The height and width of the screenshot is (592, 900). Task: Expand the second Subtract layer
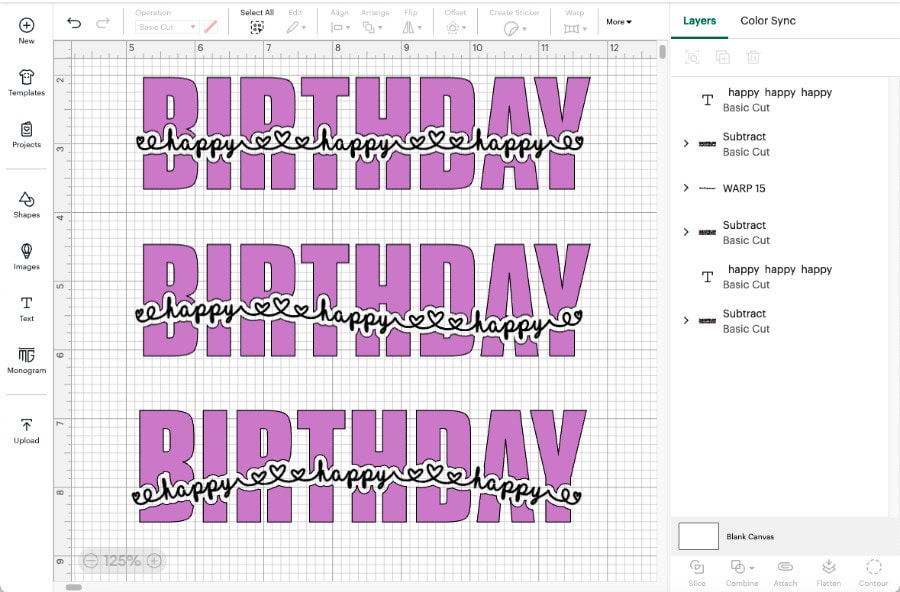click(686, 231)
